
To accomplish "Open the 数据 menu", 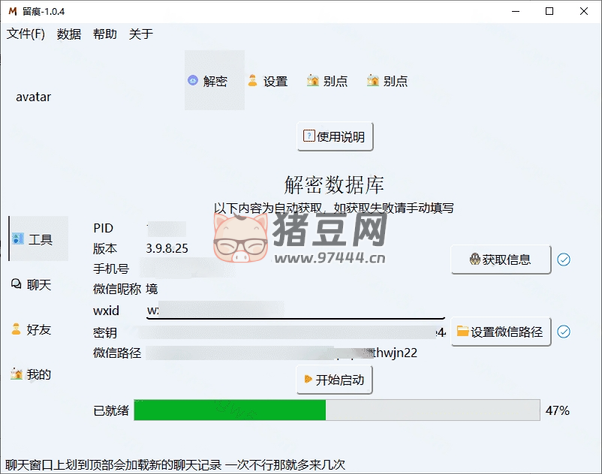I will point(69,34).
